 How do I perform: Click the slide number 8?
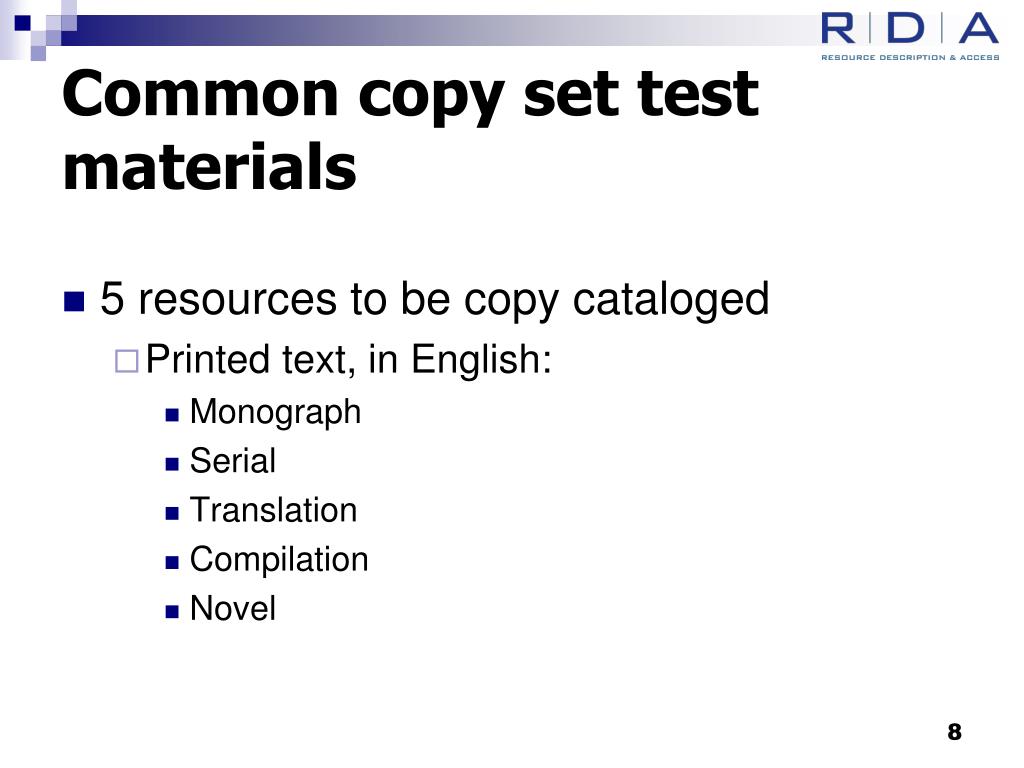(x=954, y=731)
